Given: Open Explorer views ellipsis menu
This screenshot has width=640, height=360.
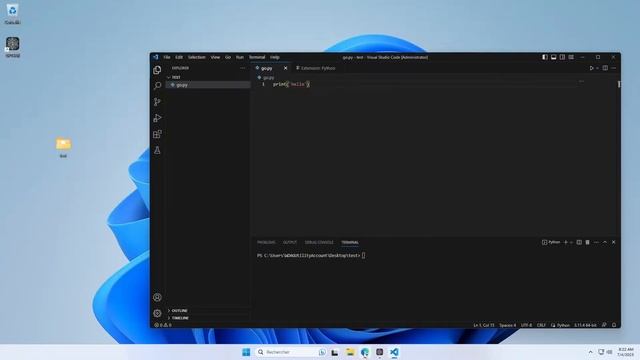Looking at the screenshot, I should point(242,68).
